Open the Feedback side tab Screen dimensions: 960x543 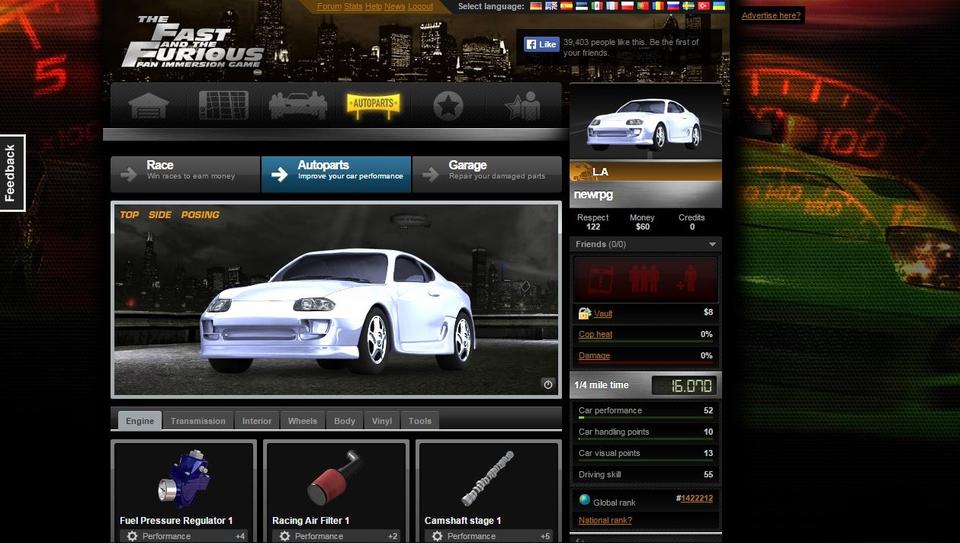(x=12, y=173)
